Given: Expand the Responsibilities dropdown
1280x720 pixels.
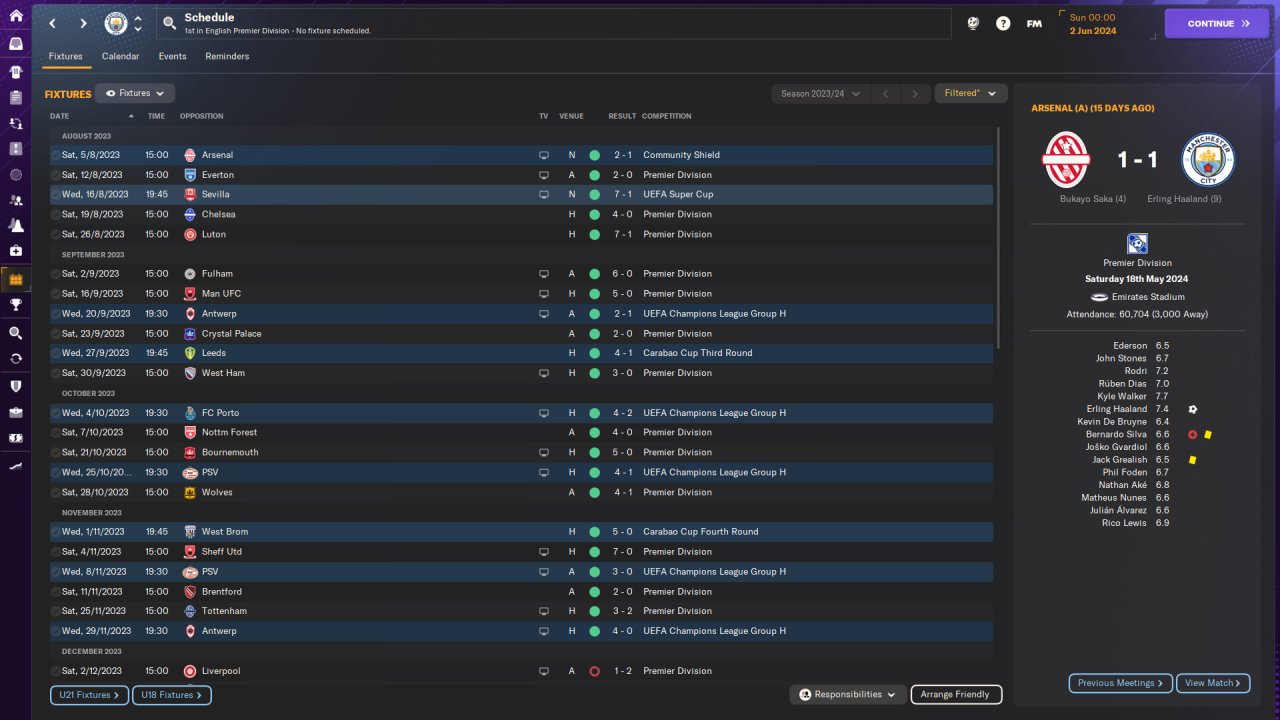Looking at the screenshot, I should coord(848,694).
